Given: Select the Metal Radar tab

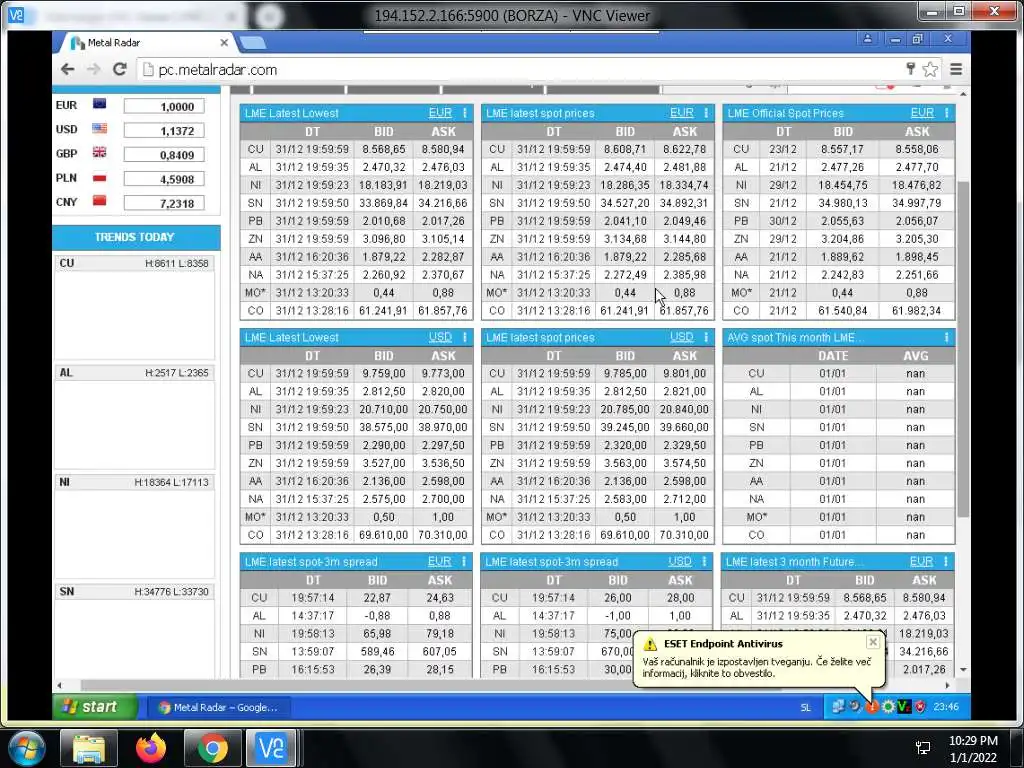Looking at the screenshot, I should click(x=146, y=42).
